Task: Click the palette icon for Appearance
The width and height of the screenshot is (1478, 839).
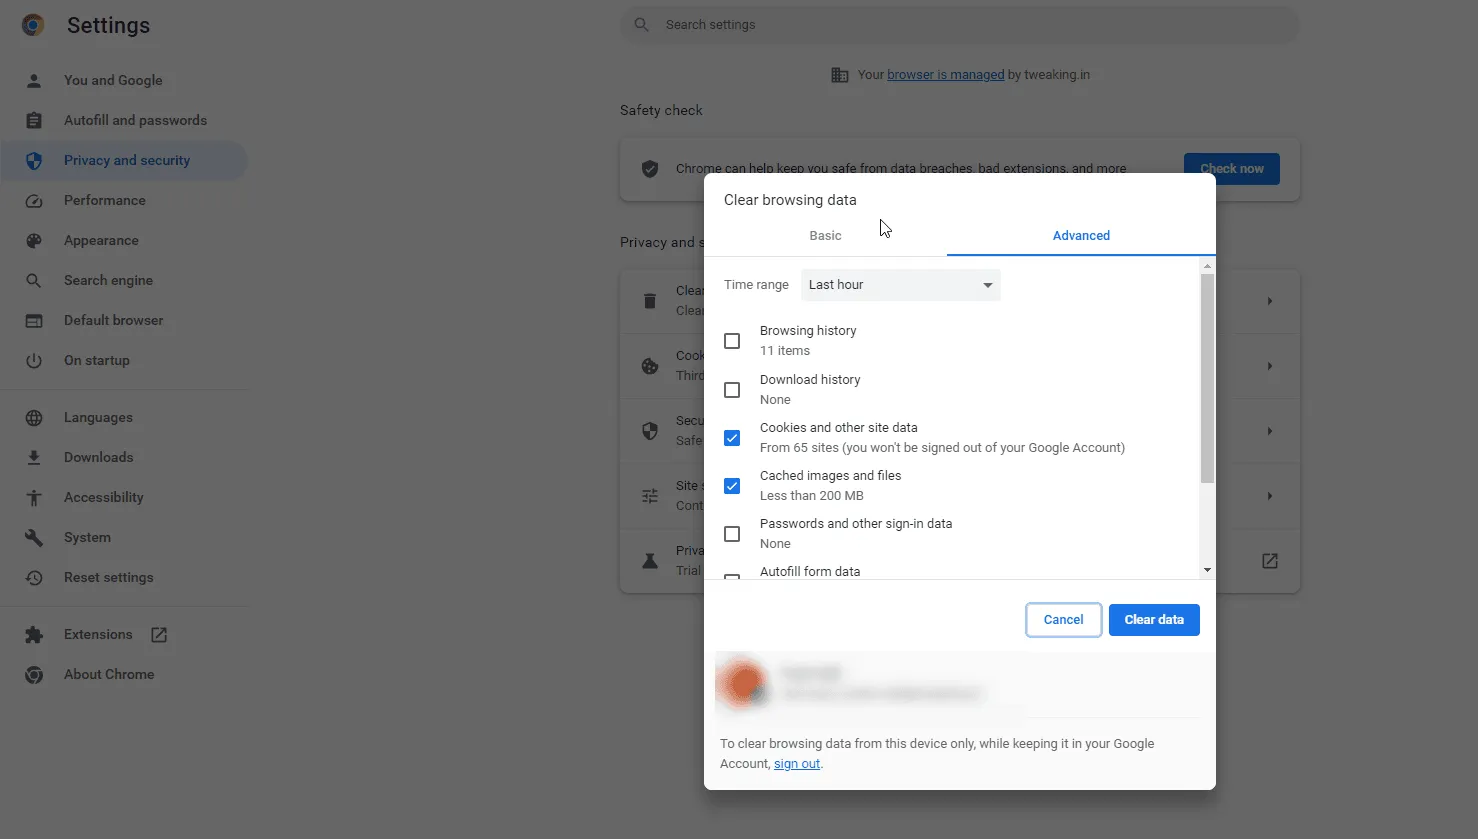Action: click(x=34, y=240)
